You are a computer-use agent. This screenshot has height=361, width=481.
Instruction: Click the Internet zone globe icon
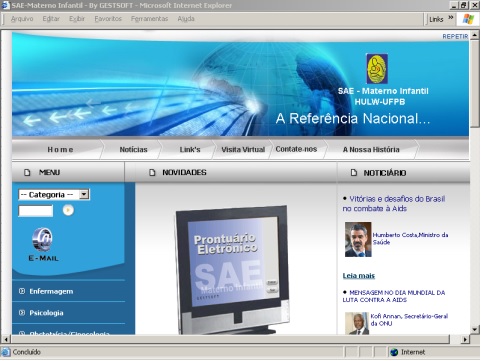[x=394, y=352]
